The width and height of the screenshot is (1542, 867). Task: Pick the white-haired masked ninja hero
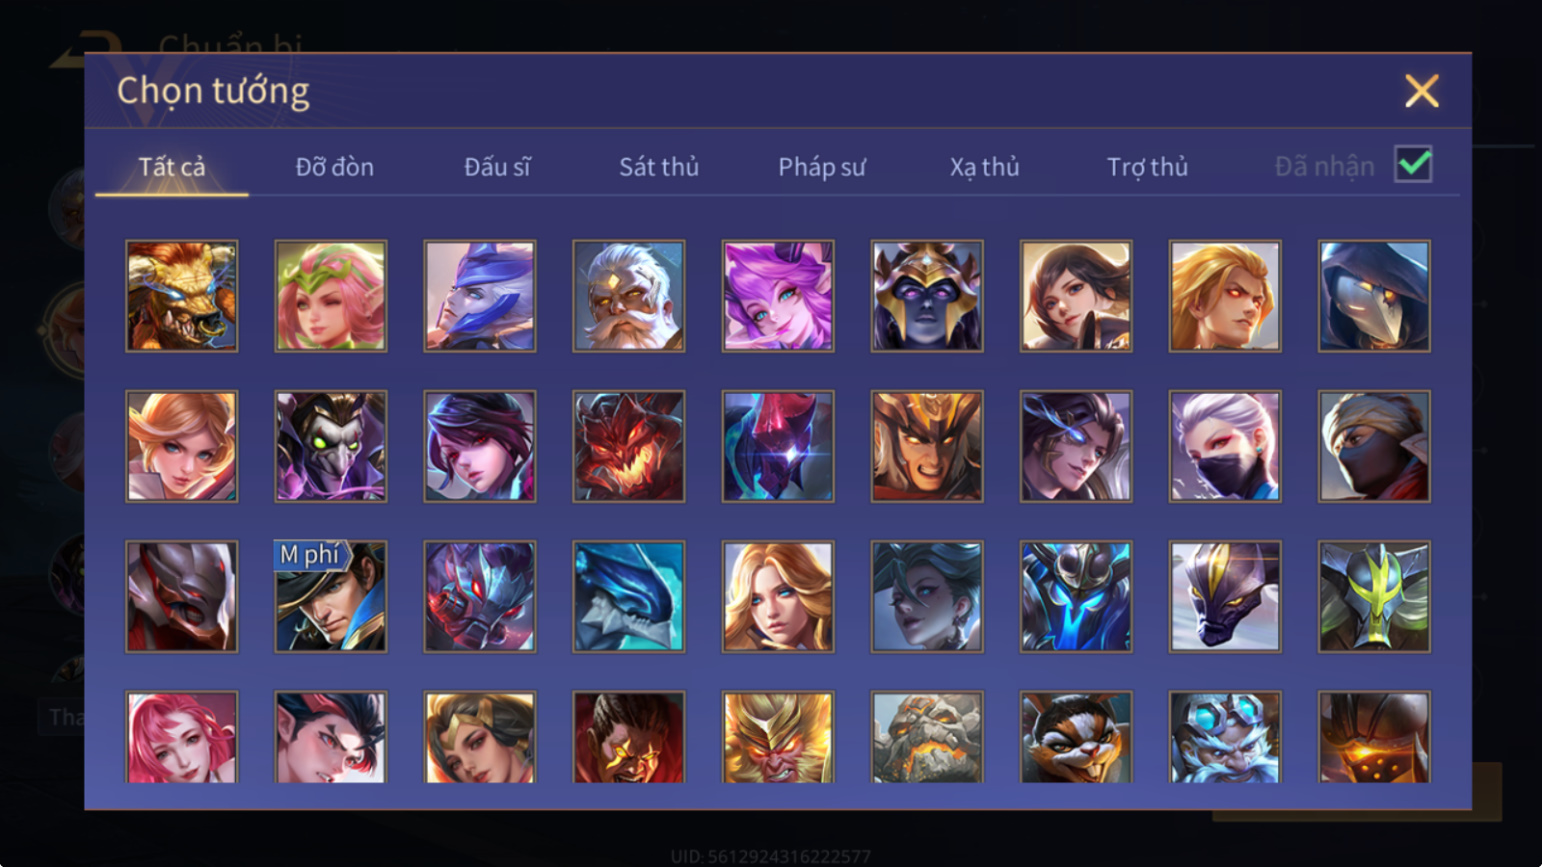1225,446
